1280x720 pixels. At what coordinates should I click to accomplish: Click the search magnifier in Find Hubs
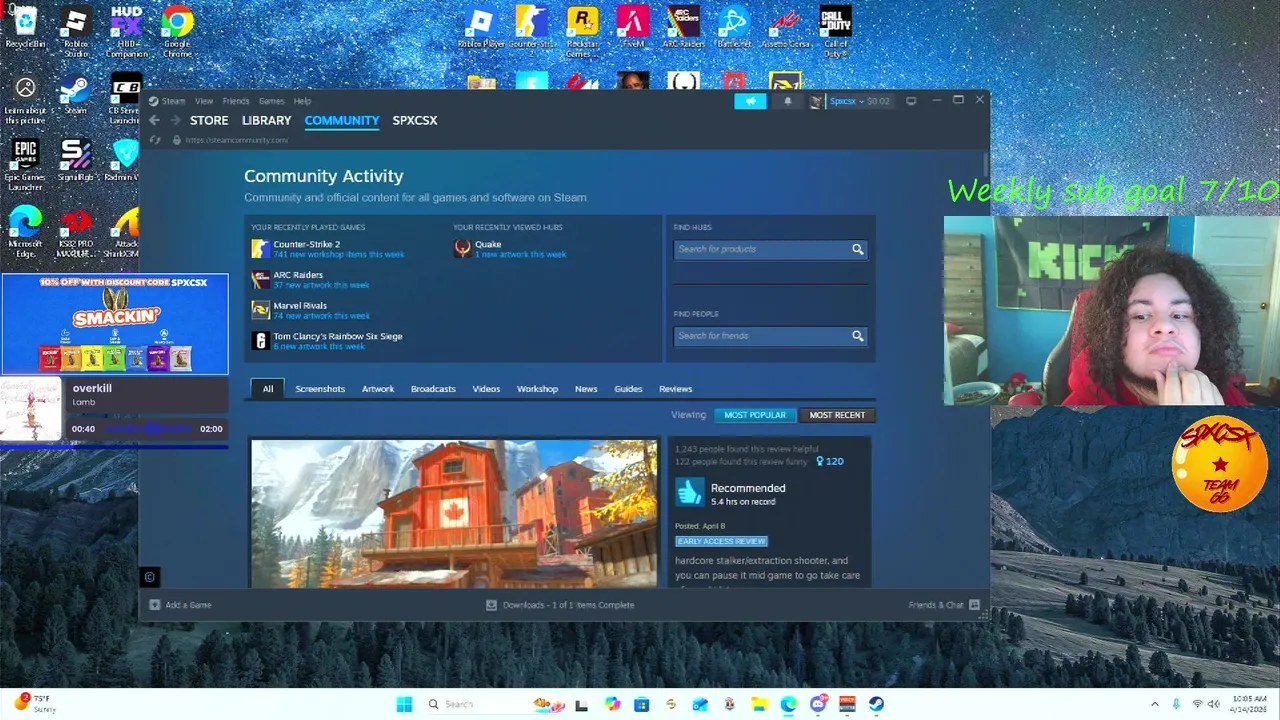(x=857, y=249)
